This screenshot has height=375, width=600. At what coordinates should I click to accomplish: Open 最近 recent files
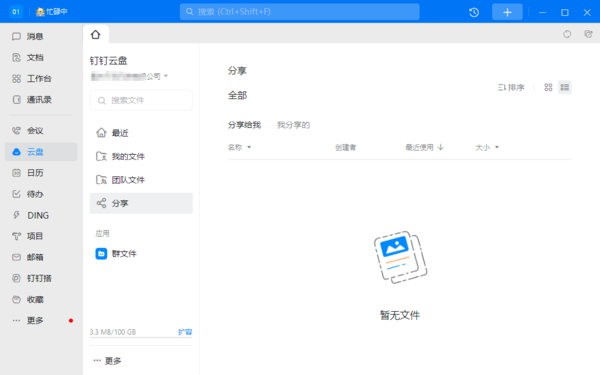coord(141,133)
